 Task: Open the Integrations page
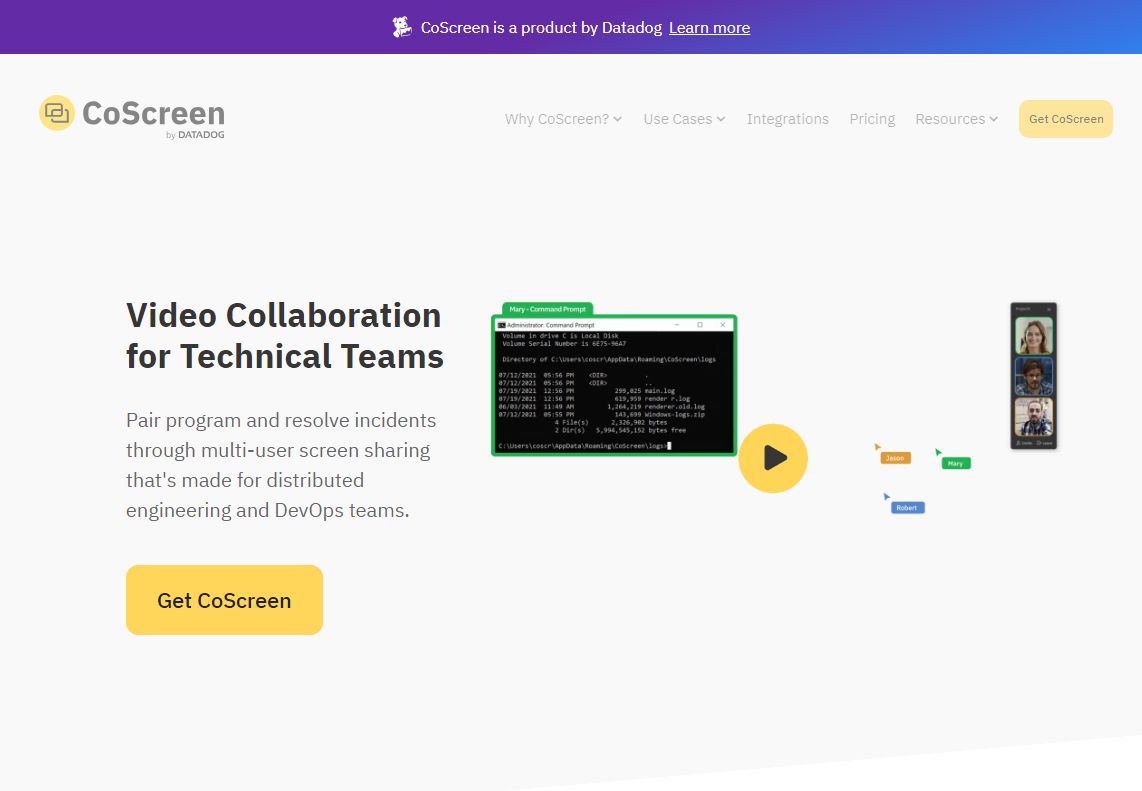[787, 119]
